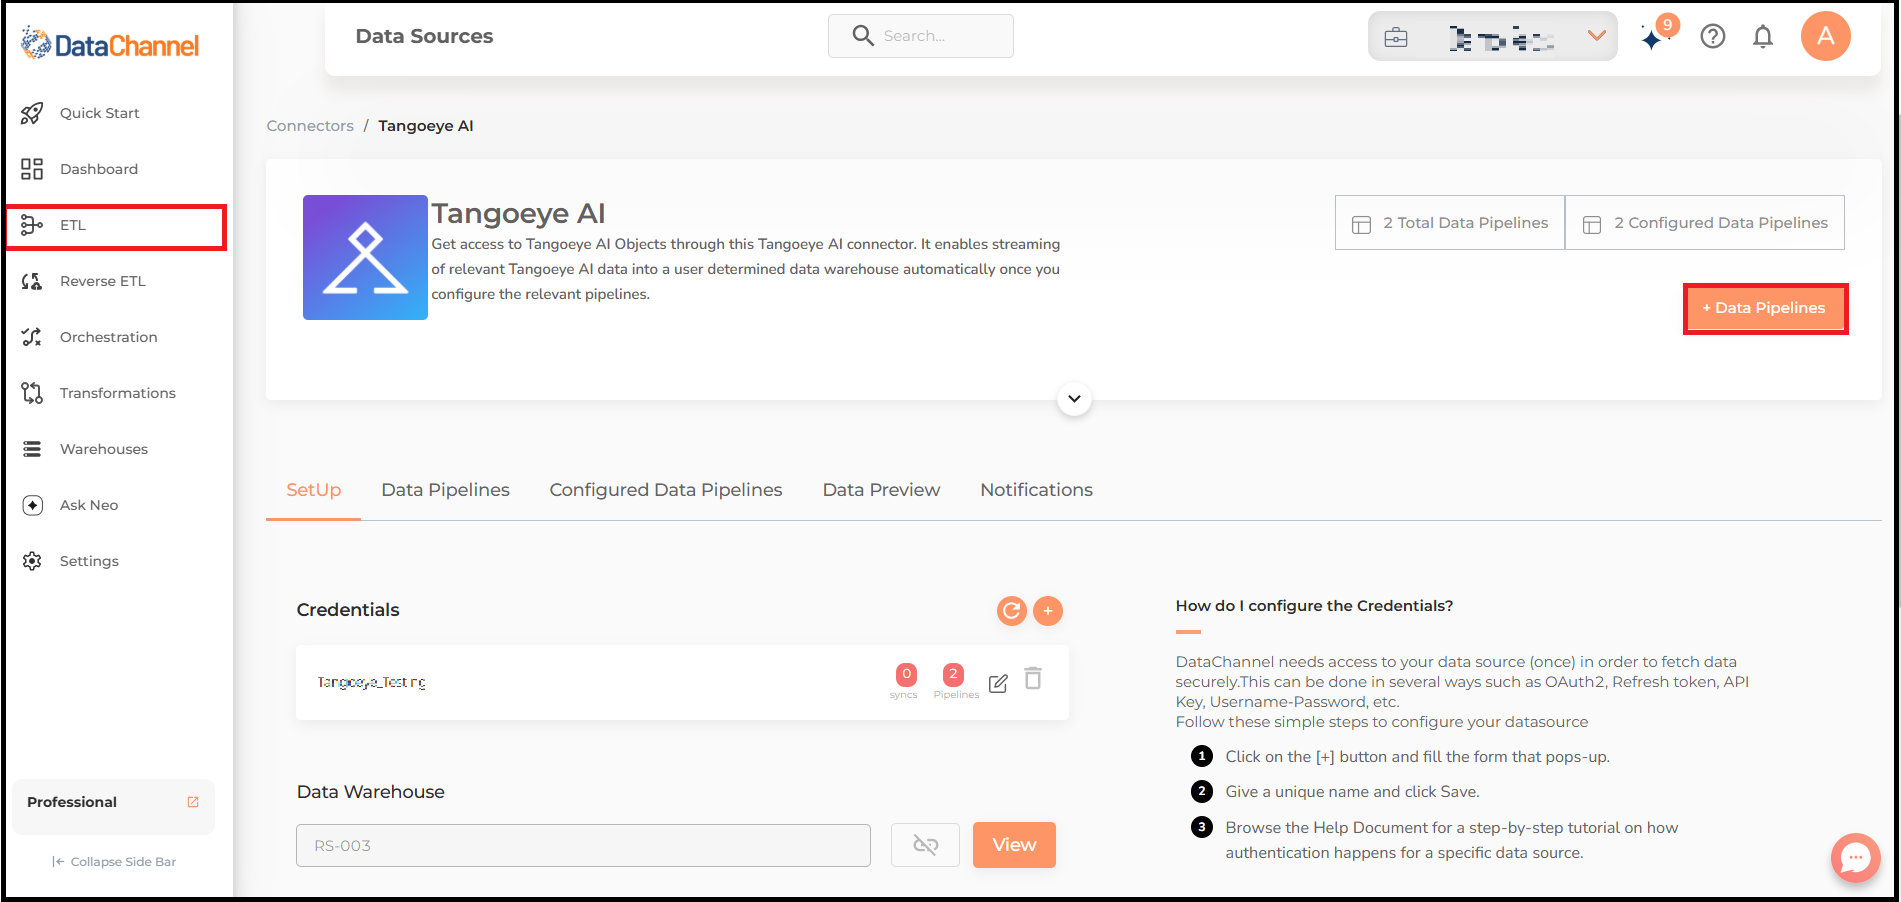Open the chat support bubble
The image size is (1901, 902).
click(1855, 858)
